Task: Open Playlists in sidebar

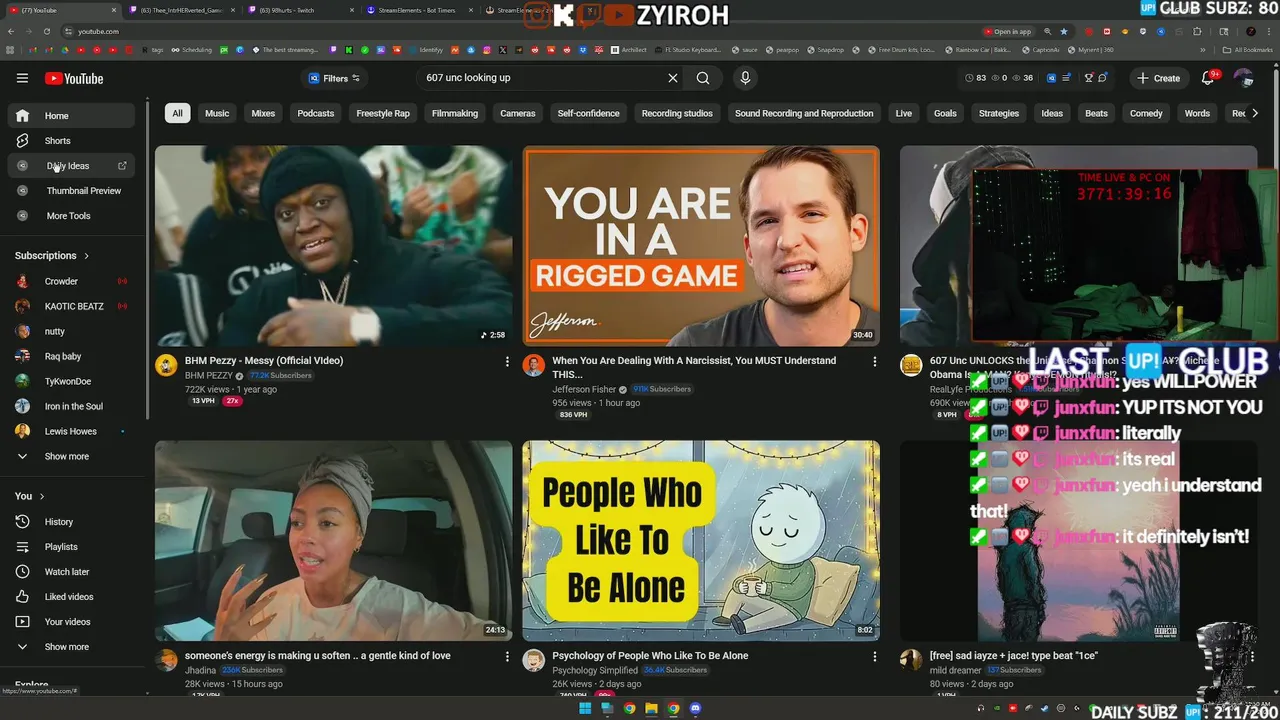Action: [x=71, y=547]
